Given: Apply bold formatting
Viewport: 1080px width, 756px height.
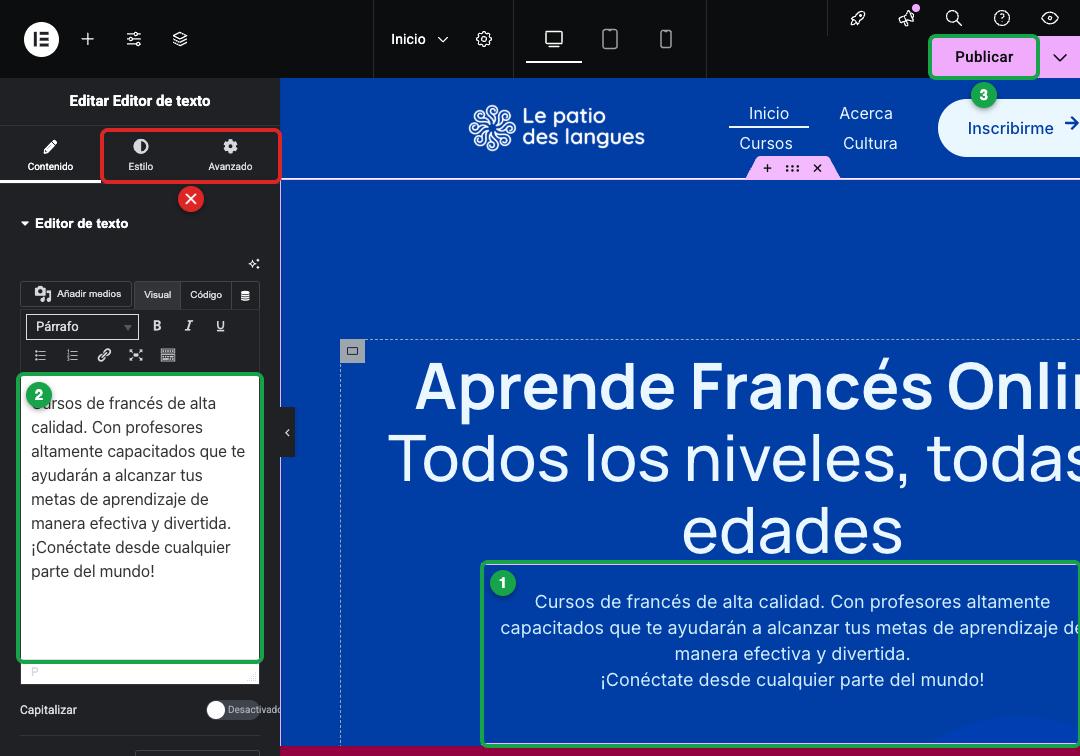Looking at the screenshot, I should pyautogui.click(x=157, y=326).
